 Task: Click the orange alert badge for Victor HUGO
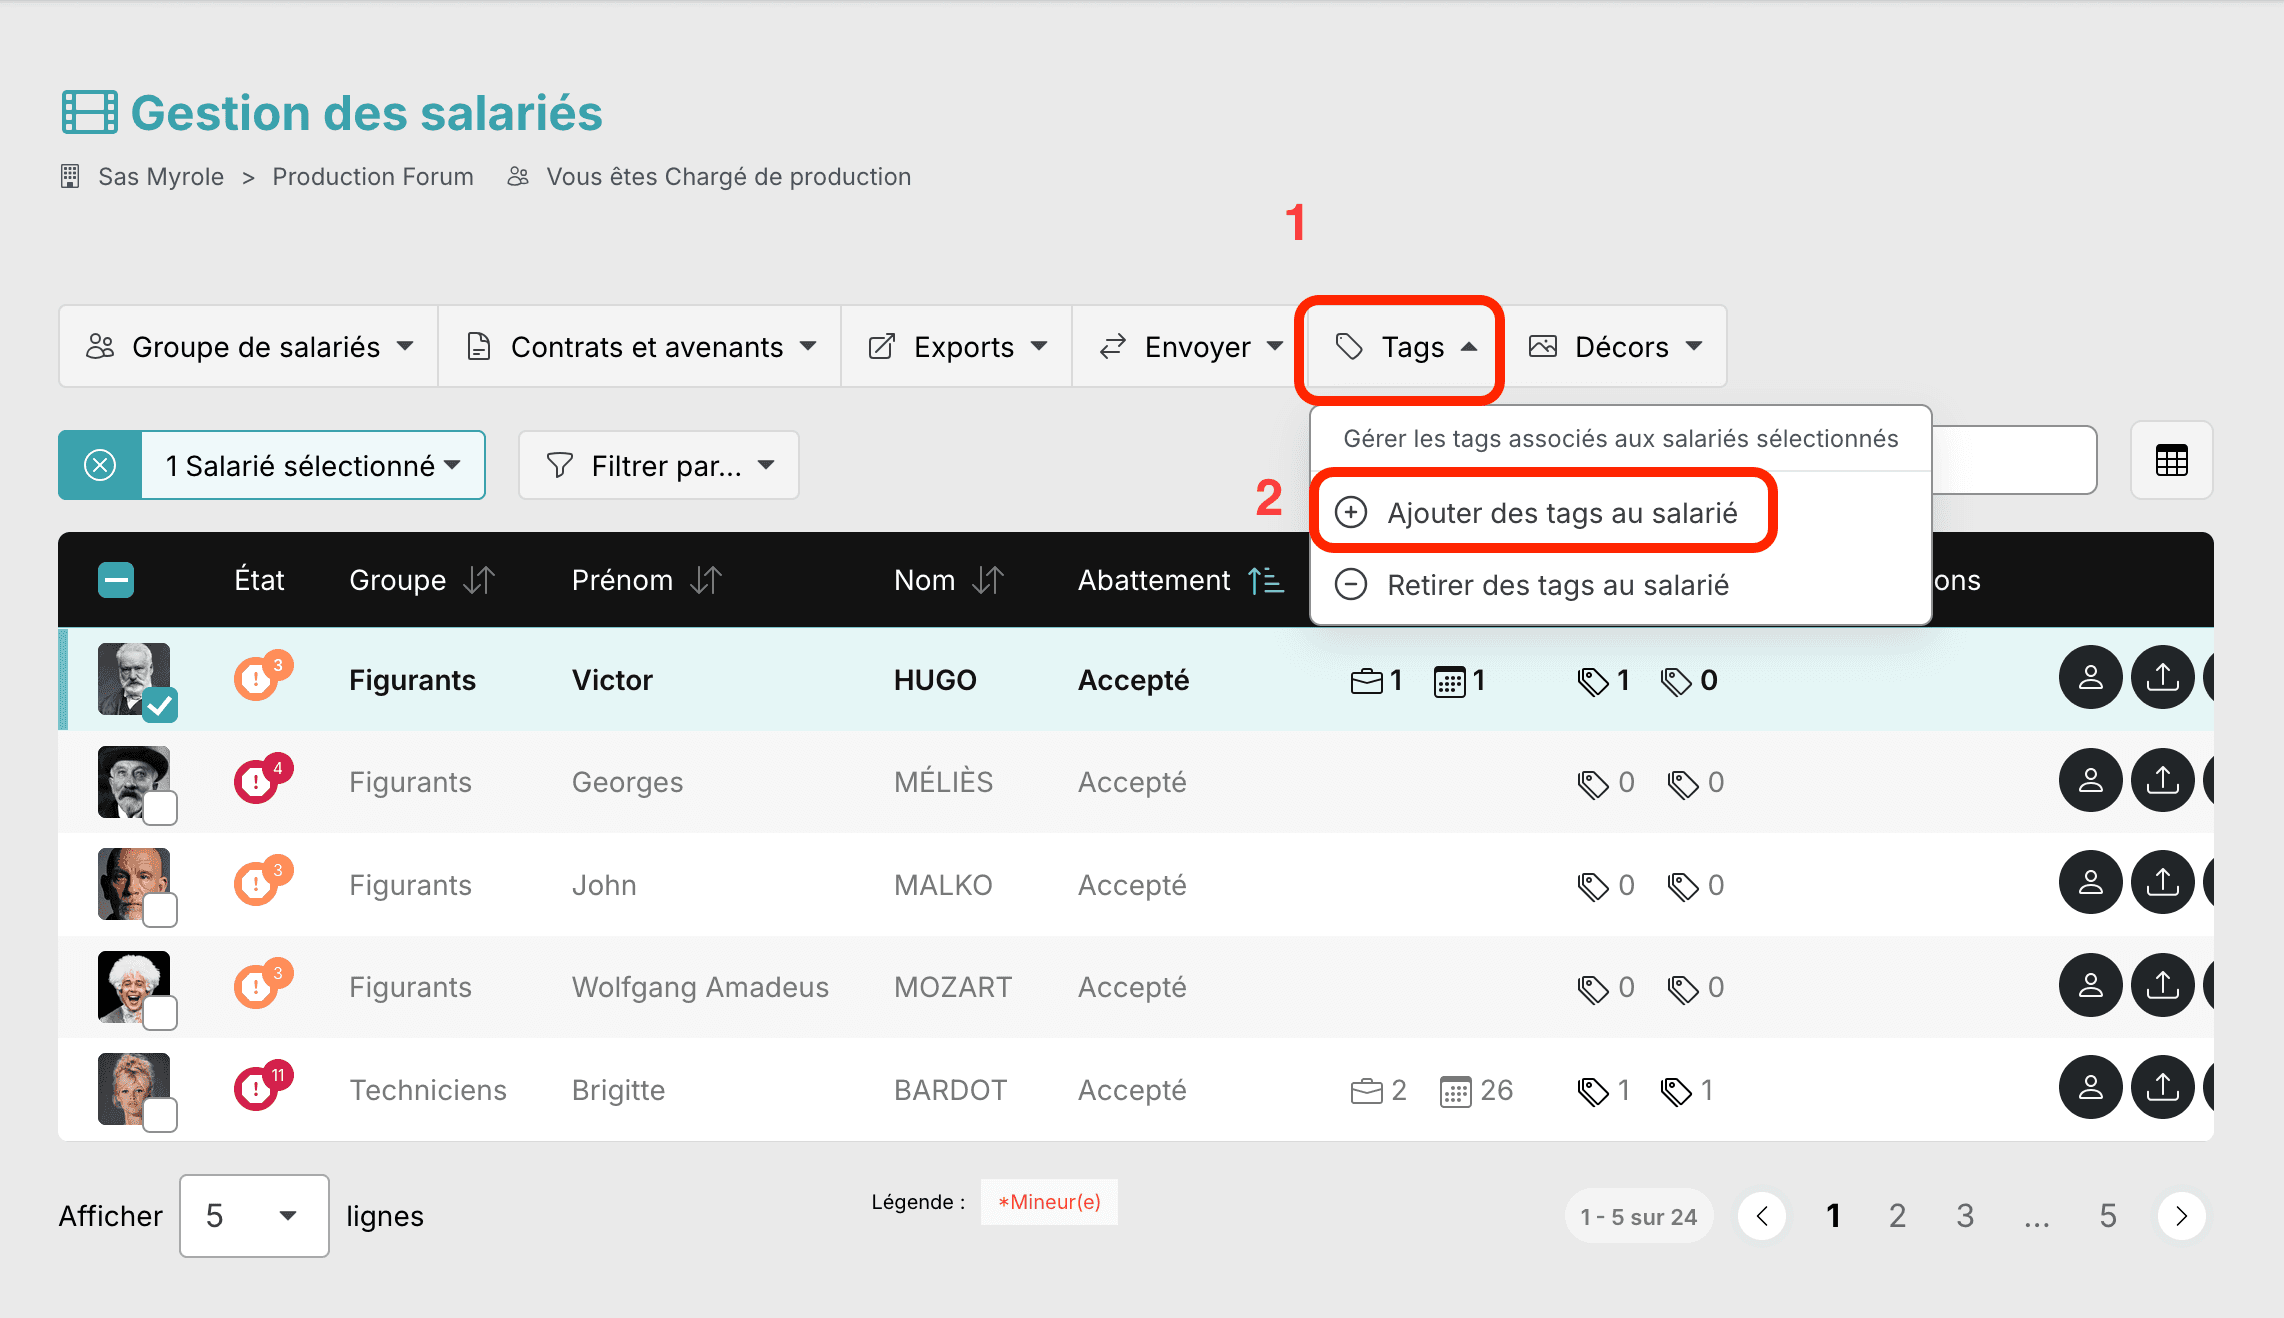pyautogui.click(x=262, y=677)
